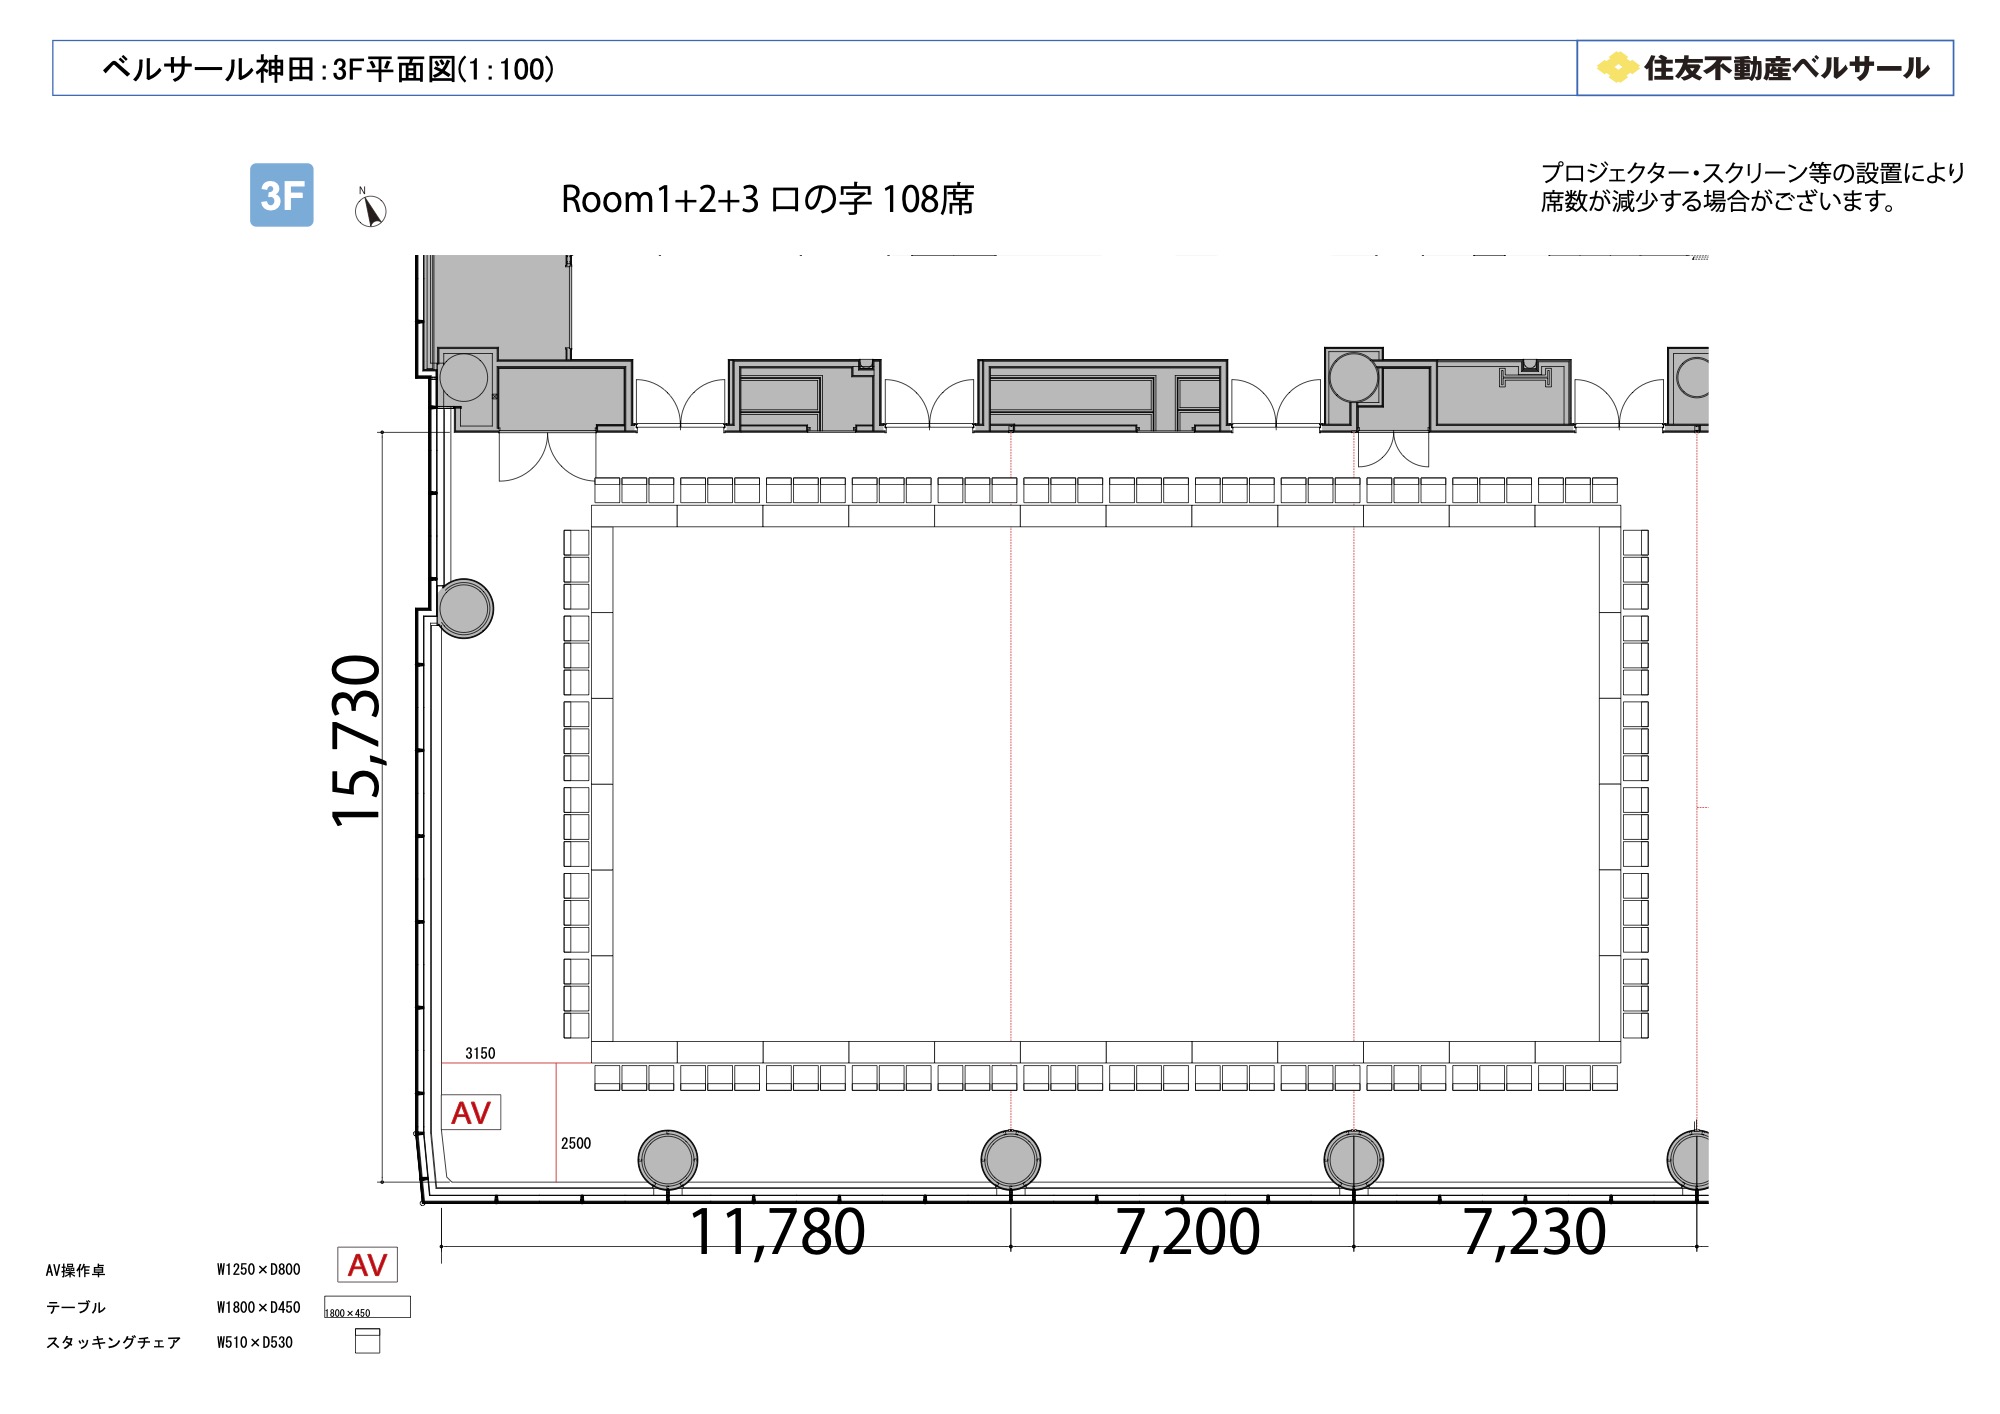Viewport: 2000px width, 1414px height.
Task: Click the 1800×450 table legend symbol
Action: pyautogui.click(x=367, y=1307)
